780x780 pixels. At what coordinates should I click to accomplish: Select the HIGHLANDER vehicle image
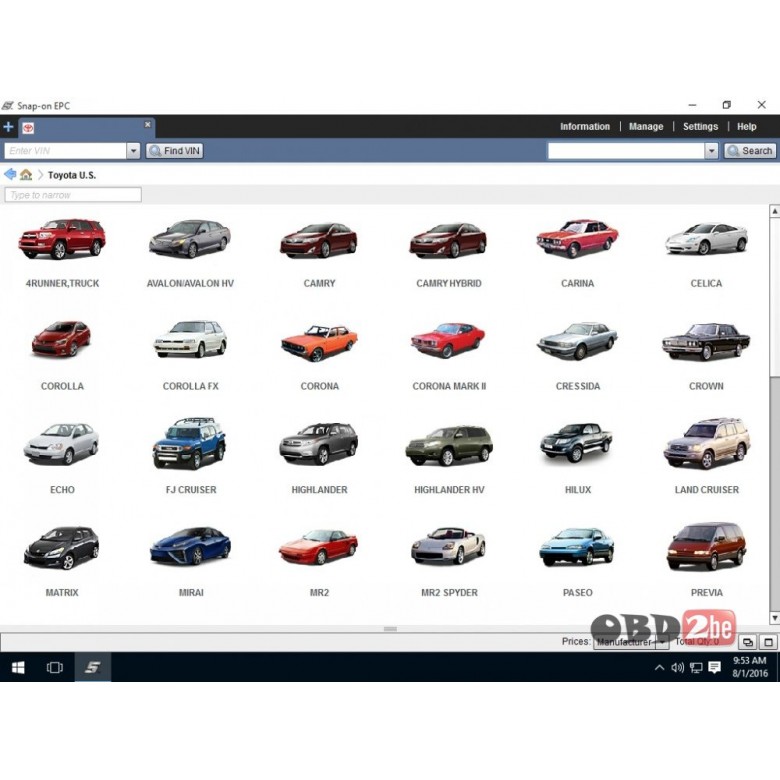click(x=319, y=444)
